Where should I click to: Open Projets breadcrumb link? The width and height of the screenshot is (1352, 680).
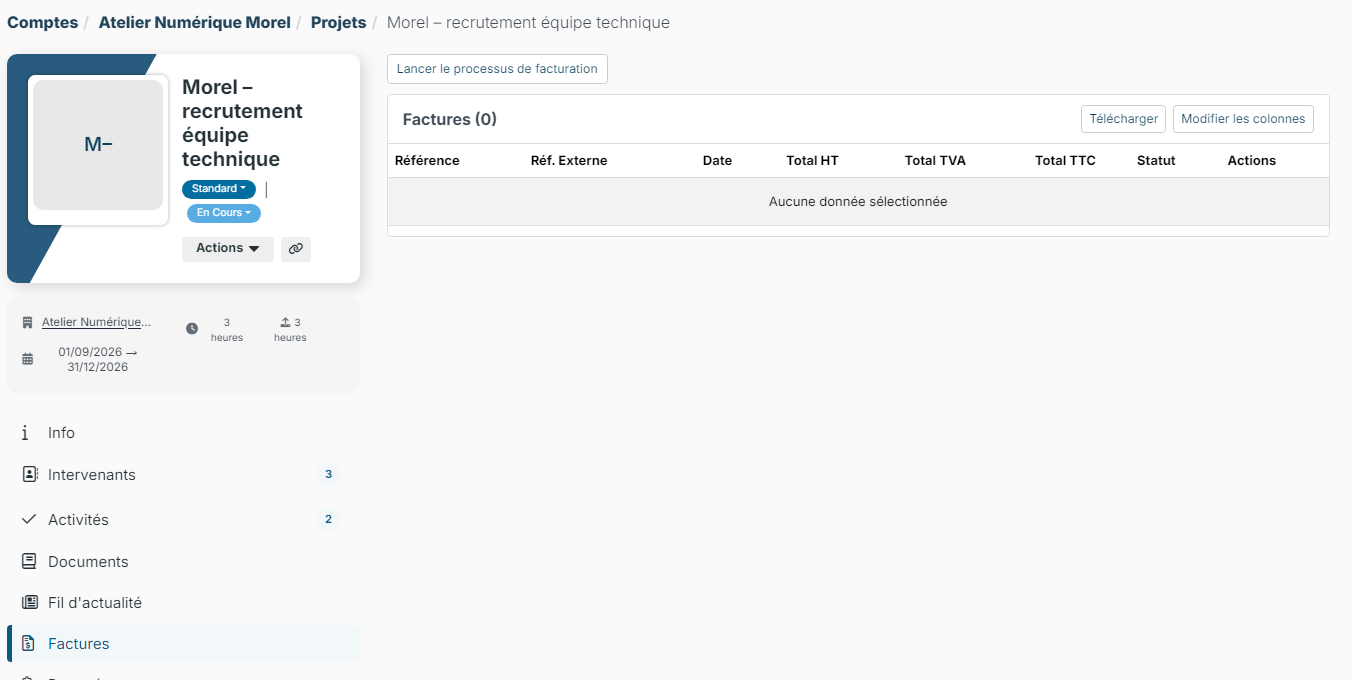click(338, 22)
